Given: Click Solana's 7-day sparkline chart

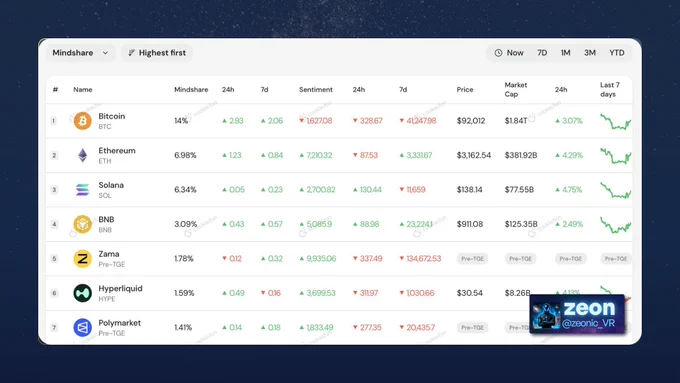Looking at the screenshot, I should [x=616, y=190].
